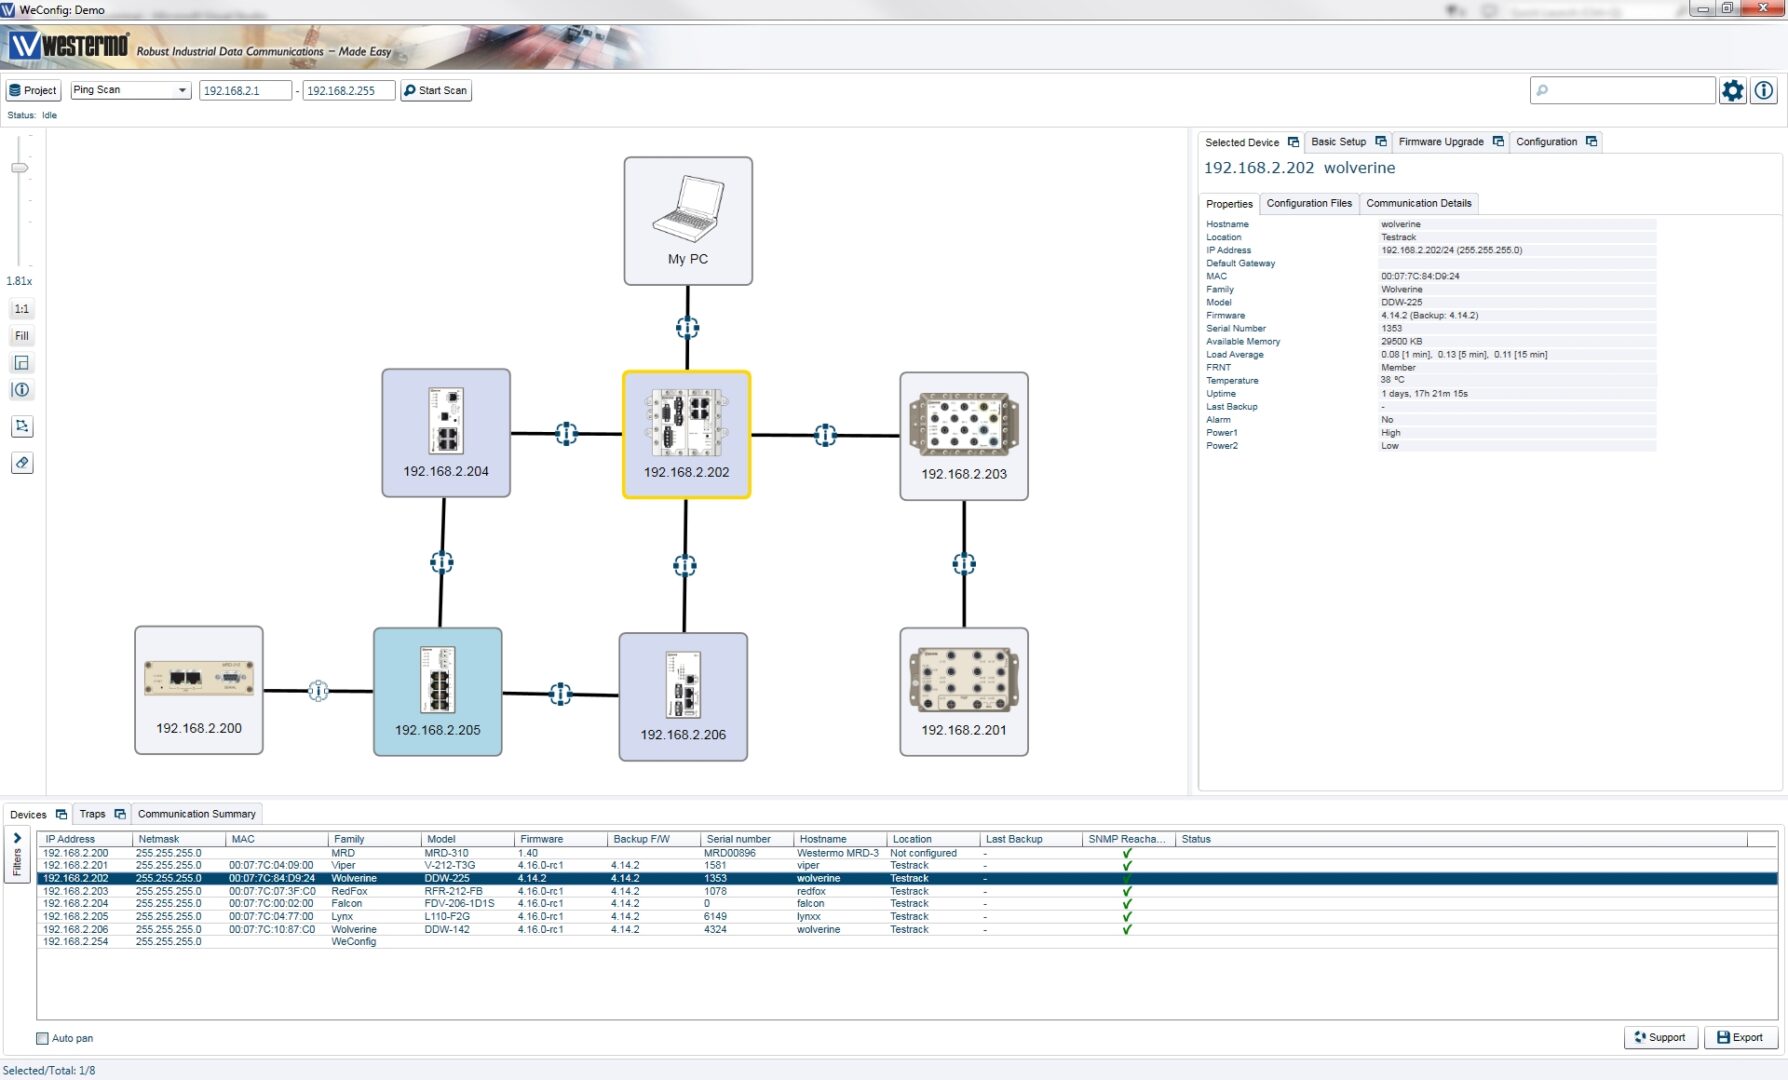Pop out the Firmware Upgrade panel
Screen dimensions: 1788x1080
(1498, 142)
